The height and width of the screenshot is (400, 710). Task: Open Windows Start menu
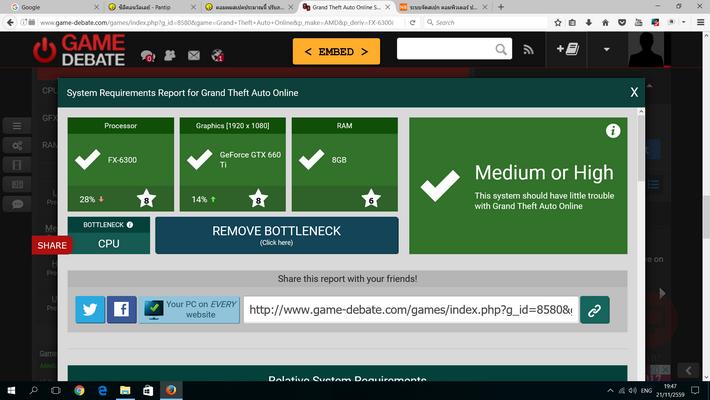pos(11,390)
